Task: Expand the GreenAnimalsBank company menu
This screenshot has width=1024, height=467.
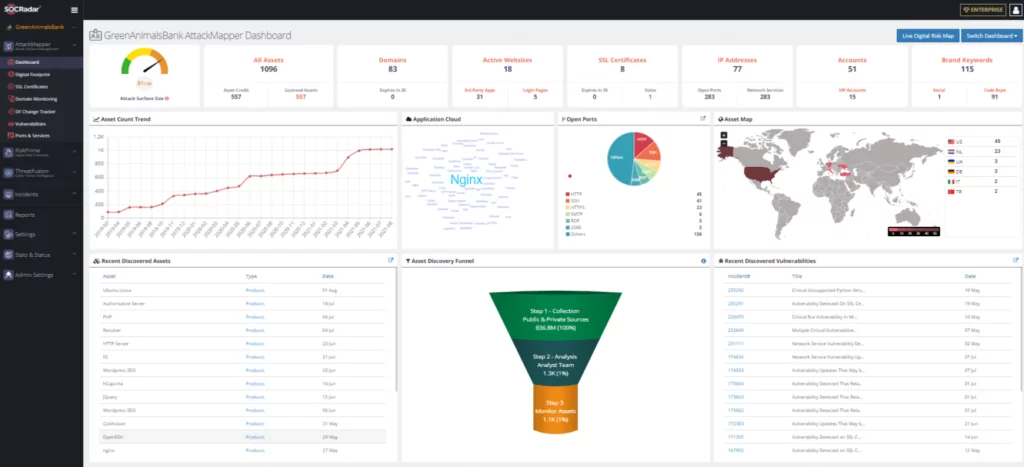Action: [42, 27]
